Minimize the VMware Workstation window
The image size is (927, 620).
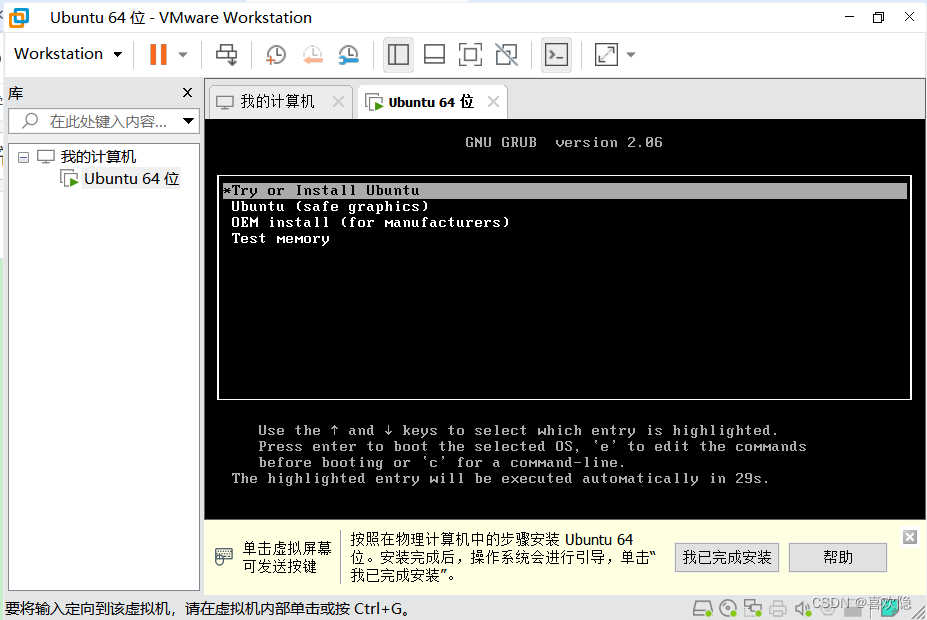click(850, 17)
